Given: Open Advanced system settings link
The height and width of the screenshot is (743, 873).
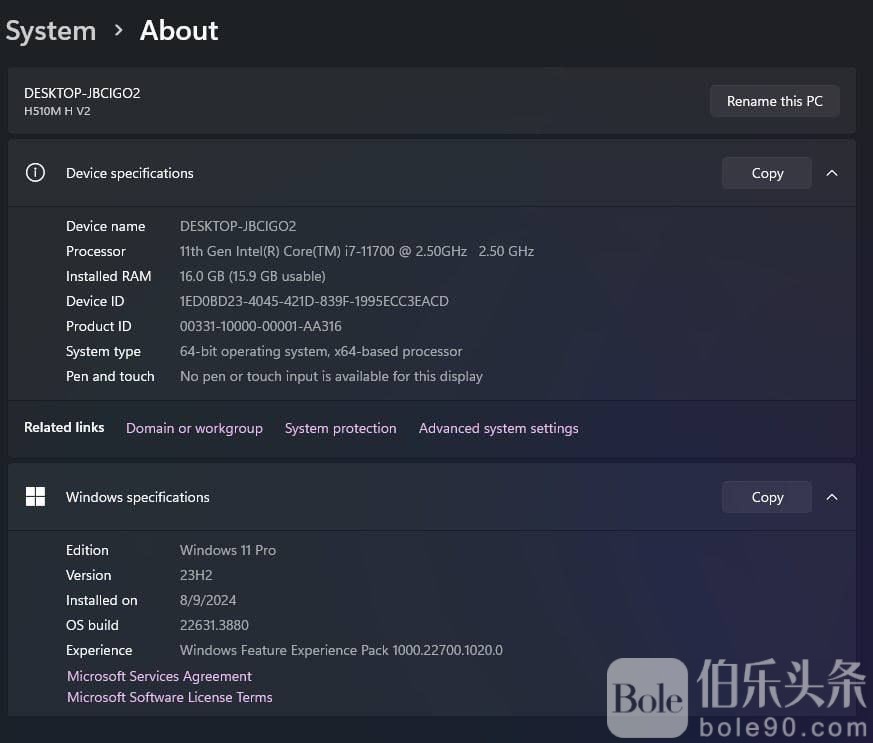Looking at the screenshot, I should (x=498, y=428).
